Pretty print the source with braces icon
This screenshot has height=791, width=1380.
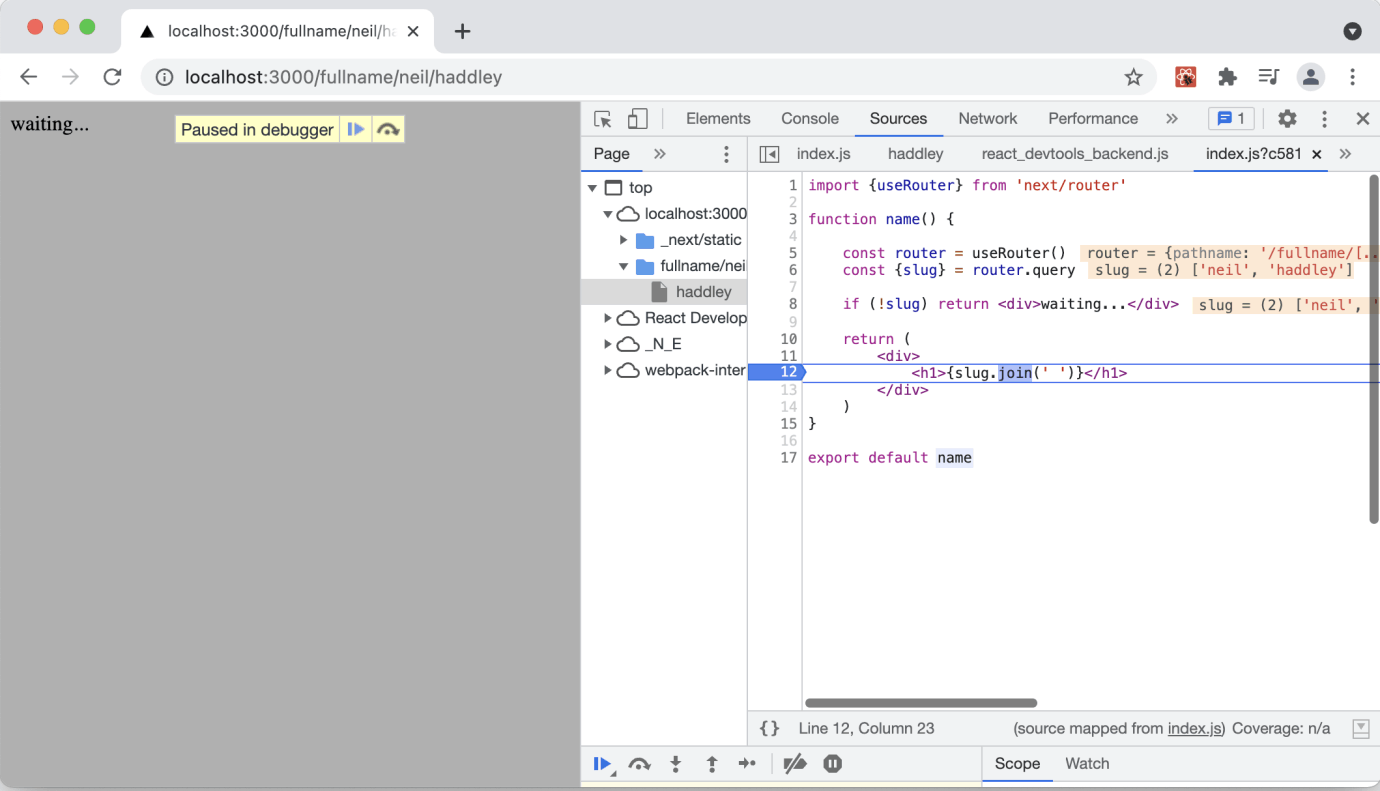coord(769,729)
